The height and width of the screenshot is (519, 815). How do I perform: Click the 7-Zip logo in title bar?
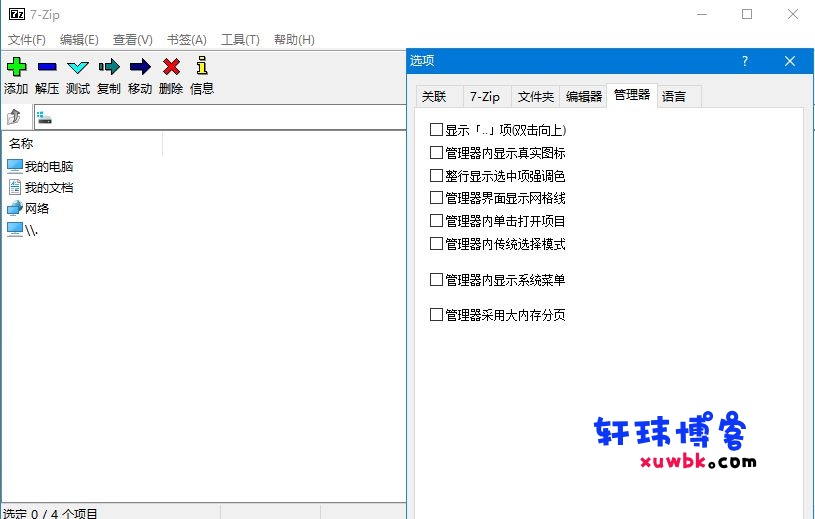(x=17, y=14)
